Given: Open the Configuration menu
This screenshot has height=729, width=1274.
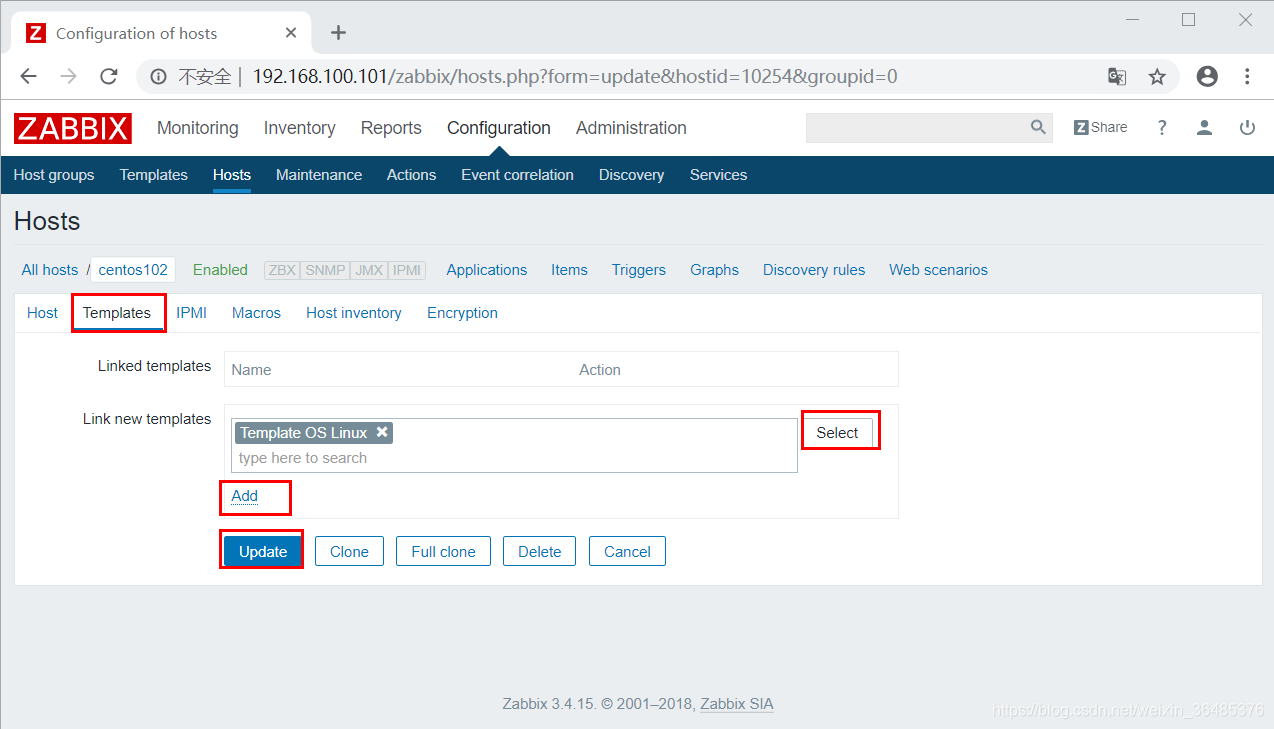Looking at the screenshot, I should [499, 128].
